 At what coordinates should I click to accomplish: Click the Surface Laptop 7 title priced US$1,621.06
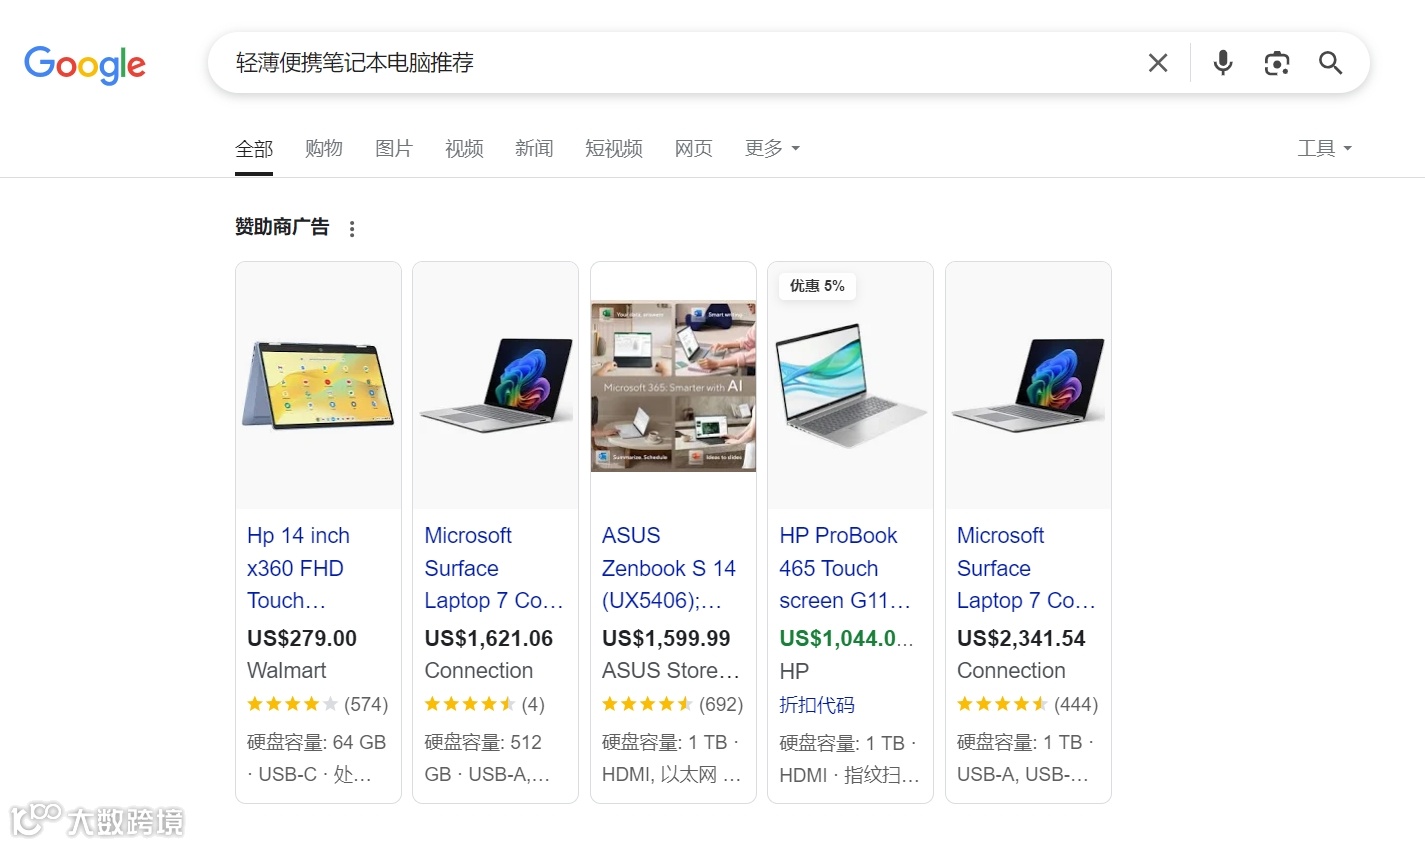pos(494,568)
